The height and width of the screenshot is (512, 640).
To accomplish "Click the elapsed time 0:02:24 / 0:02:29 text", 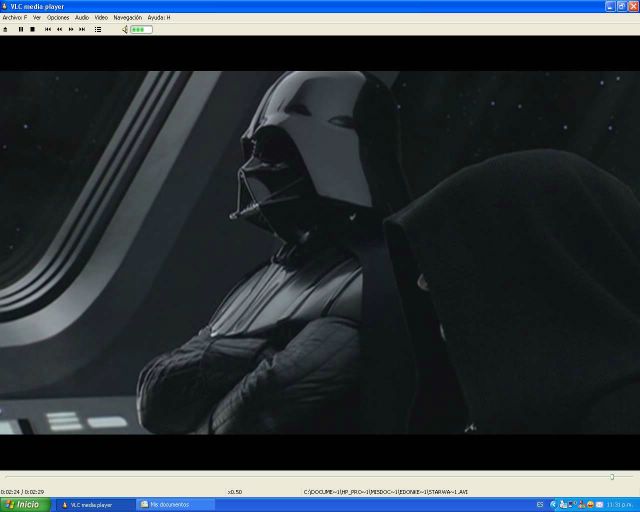I will pyautogui.click(x=22, y=492).
